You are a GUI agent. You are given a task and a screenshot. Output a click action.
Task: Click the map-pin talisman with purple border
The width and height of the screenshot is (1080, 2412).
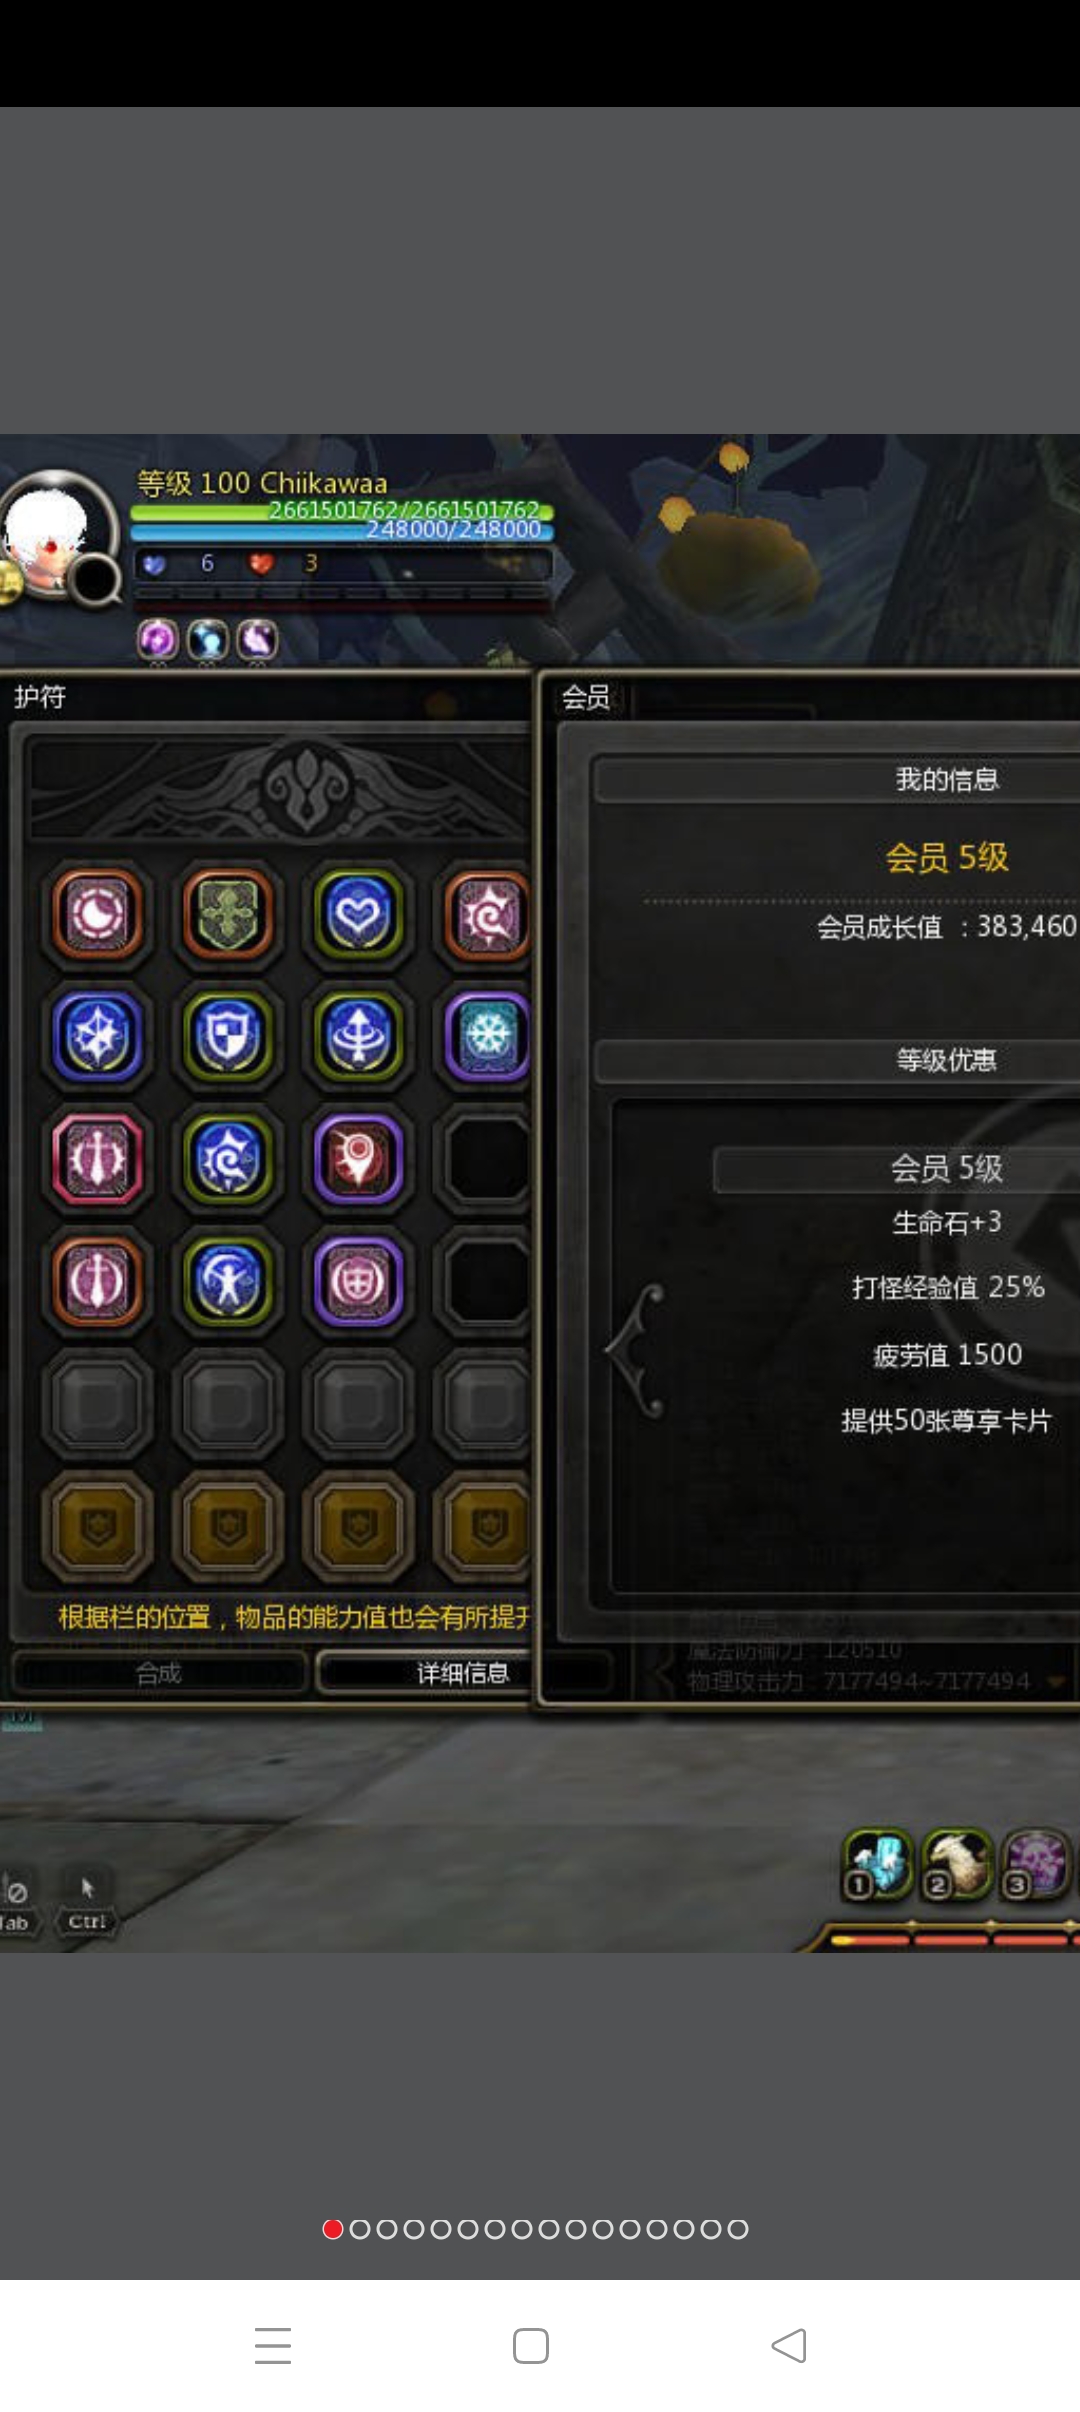click(x=358, y=1159)
